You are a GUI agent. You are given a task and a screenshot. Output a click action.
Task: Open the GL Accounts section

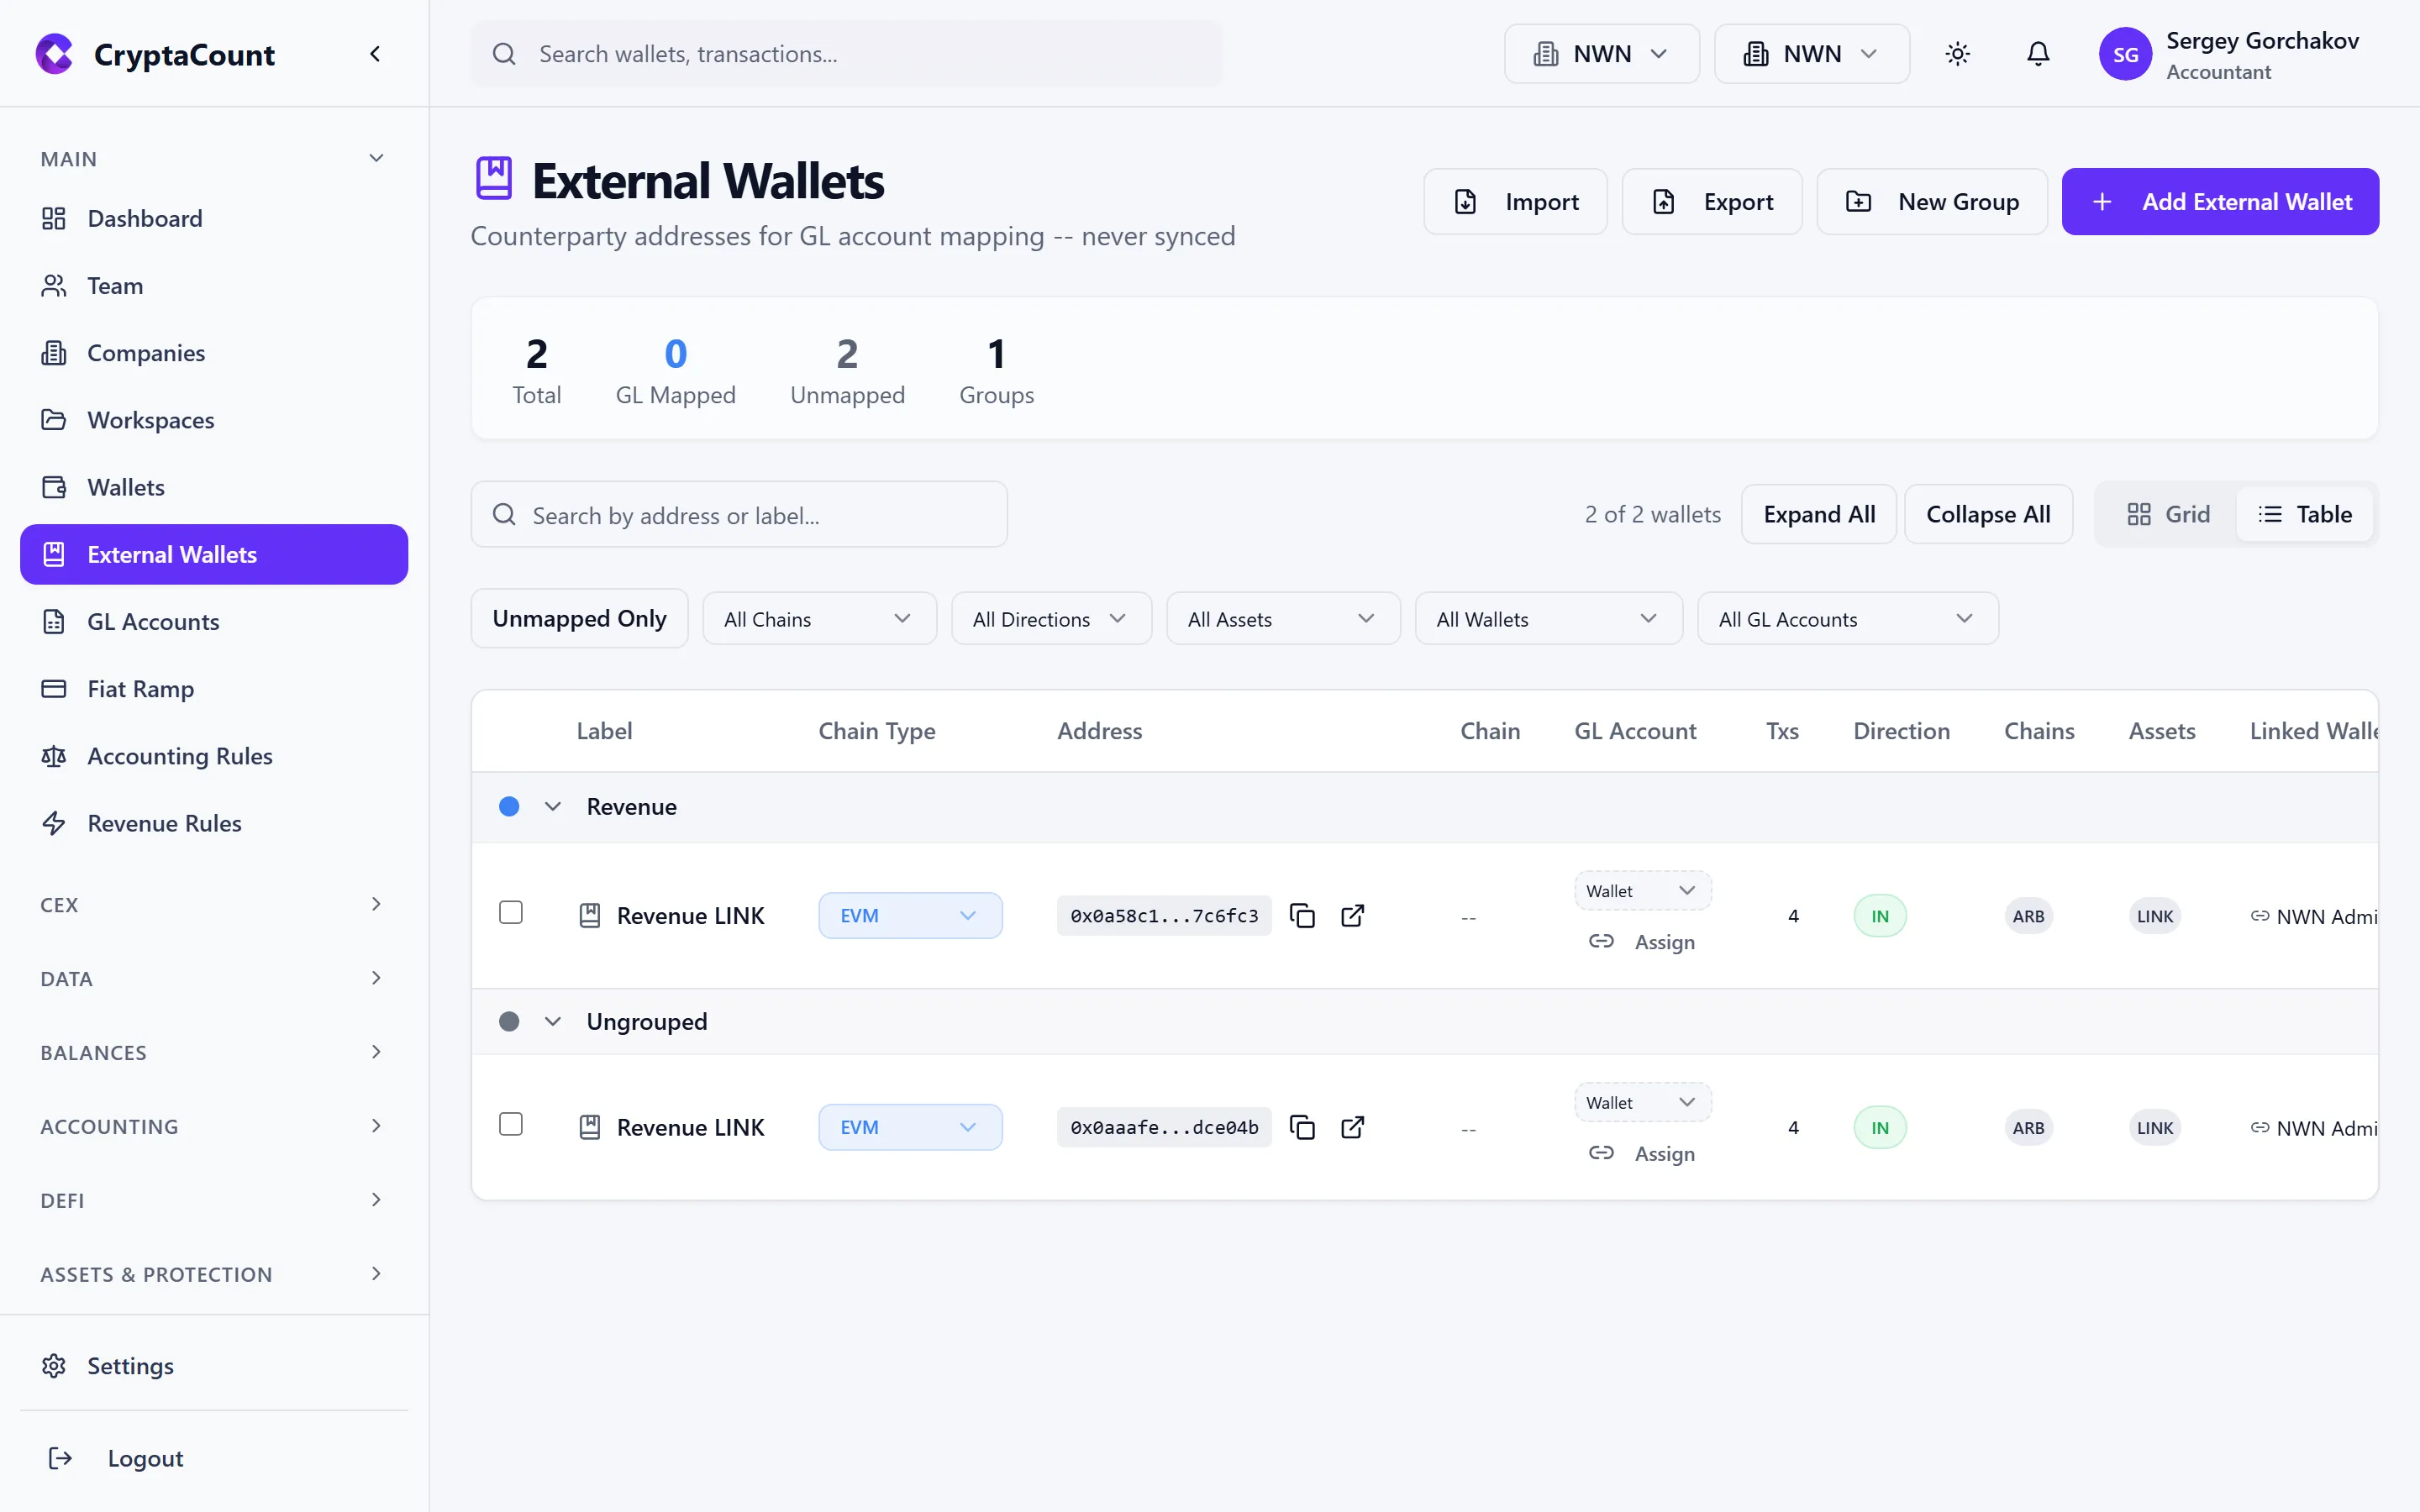click(x=153, y=621)
